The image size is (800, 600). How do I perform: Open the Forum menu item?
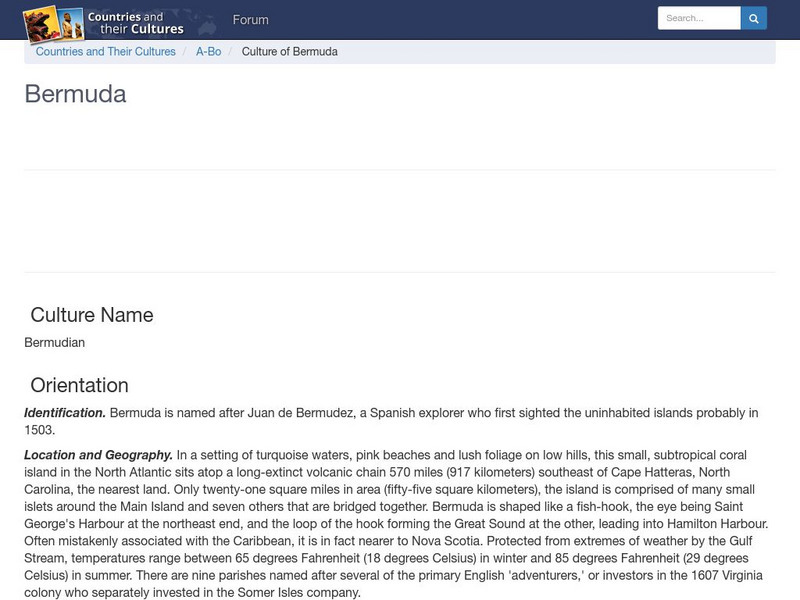[x=251, y=20]
